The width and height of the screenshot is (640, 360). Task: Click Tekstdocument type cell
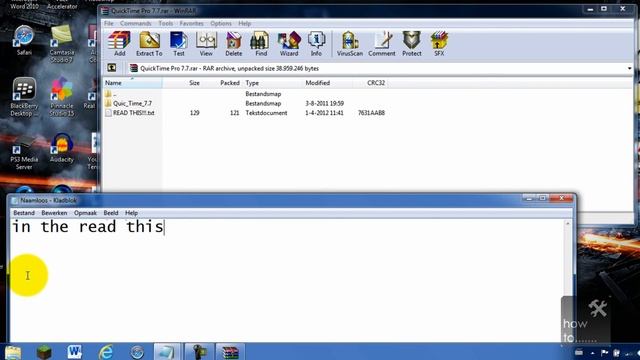point(266,113)
